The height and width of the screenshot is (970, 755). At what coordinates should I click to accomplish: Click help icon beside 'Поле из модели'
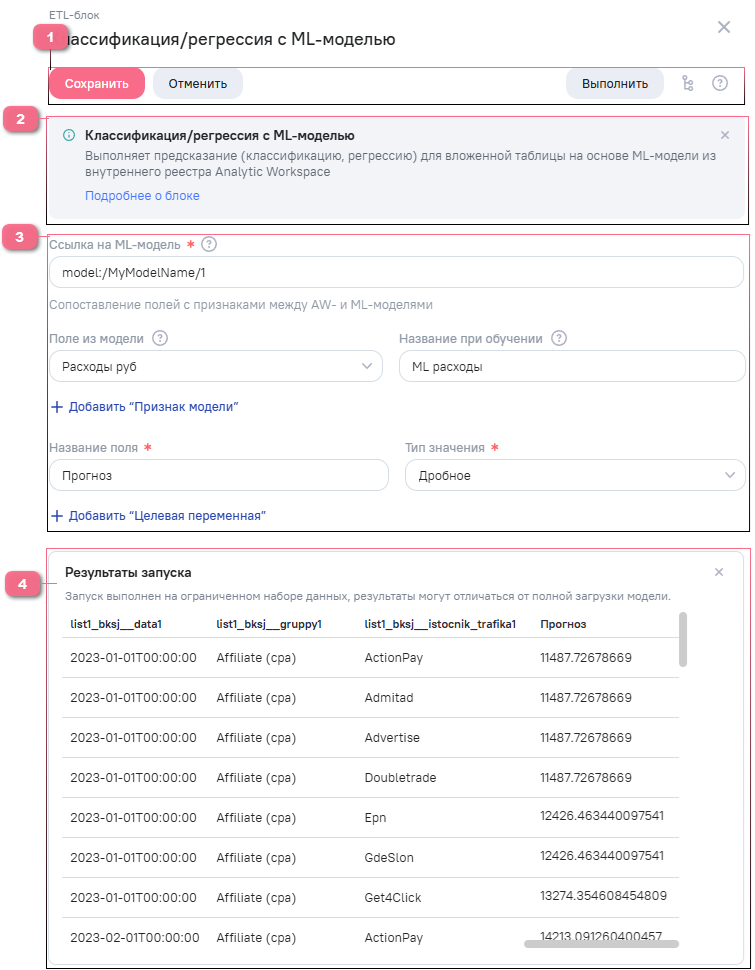point(160,338)
